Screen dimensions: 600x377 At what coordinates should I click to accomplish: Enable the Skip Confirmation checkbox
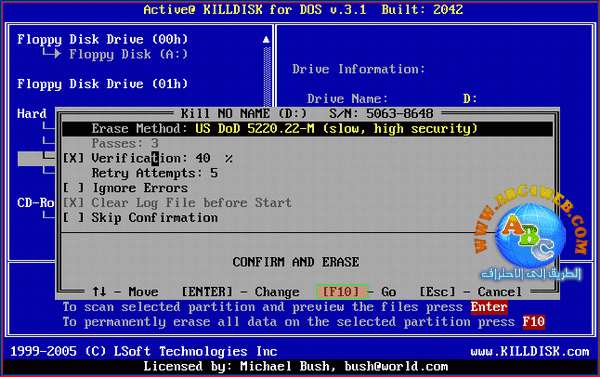(x=73, y=217)
